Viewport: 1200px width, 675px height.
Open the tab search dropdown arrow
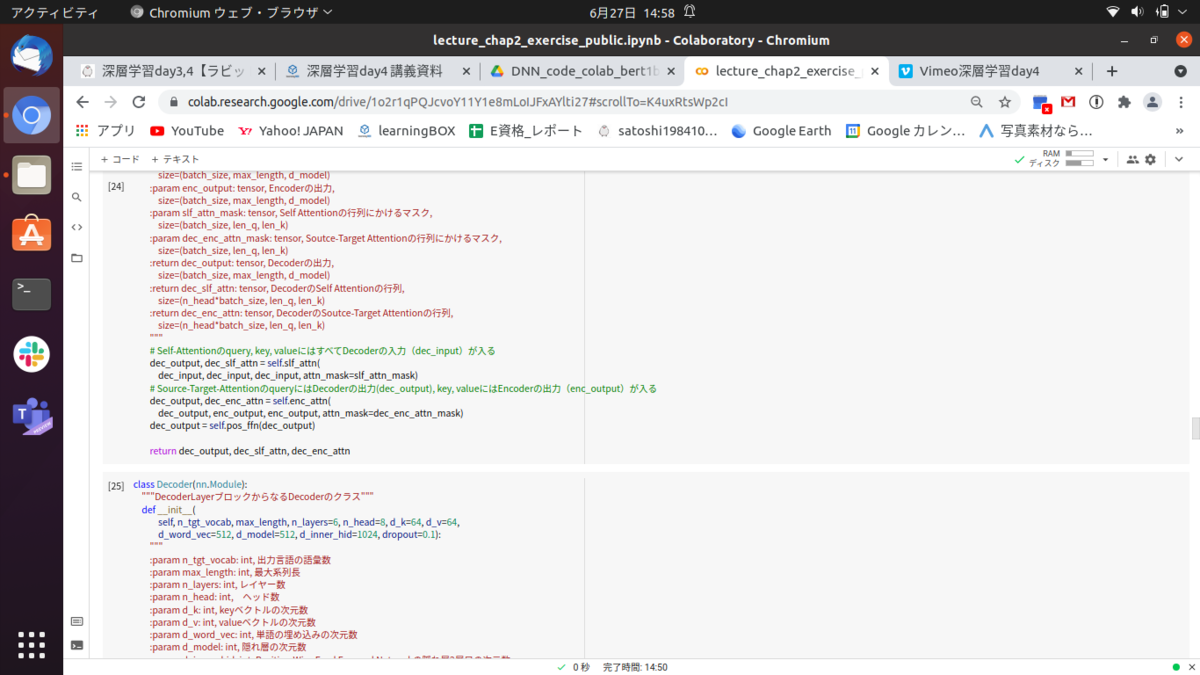[x=1179, y=71]
